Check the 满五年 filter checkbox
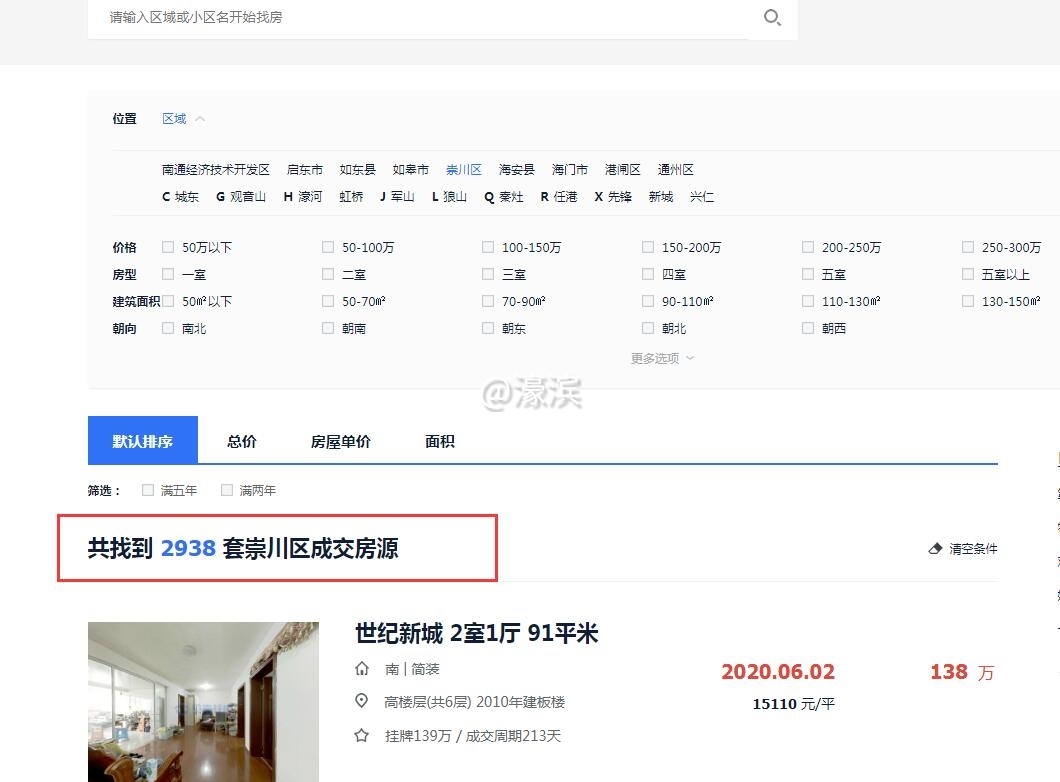 click(147, 490)
